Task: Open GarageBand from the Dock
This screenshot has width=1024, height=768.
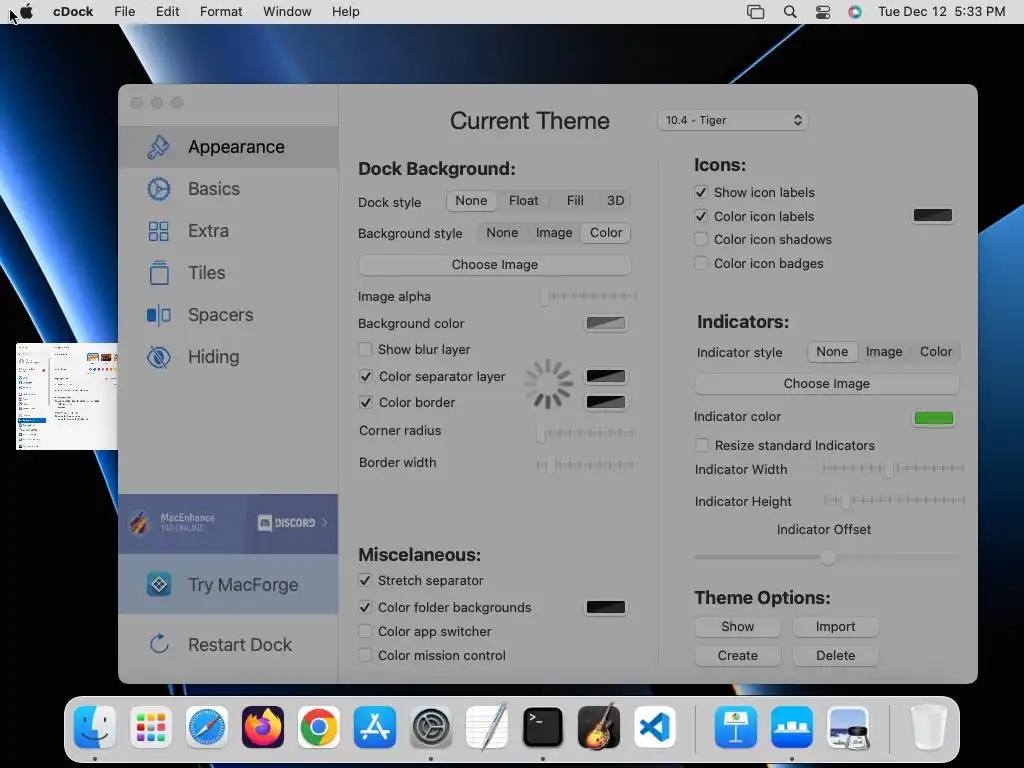Action: pos(599,727)
